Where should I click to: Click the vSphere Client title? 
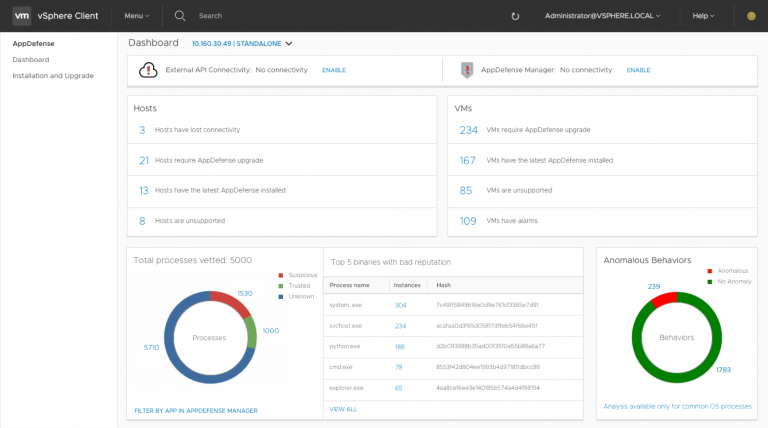68,16
